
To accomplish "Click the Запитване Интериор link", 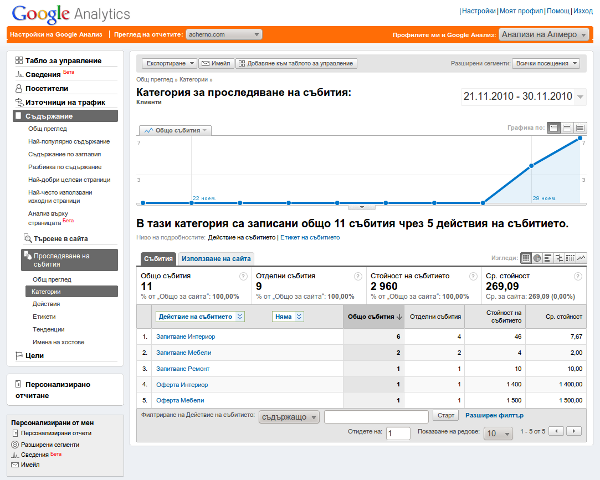I will 186,336.
